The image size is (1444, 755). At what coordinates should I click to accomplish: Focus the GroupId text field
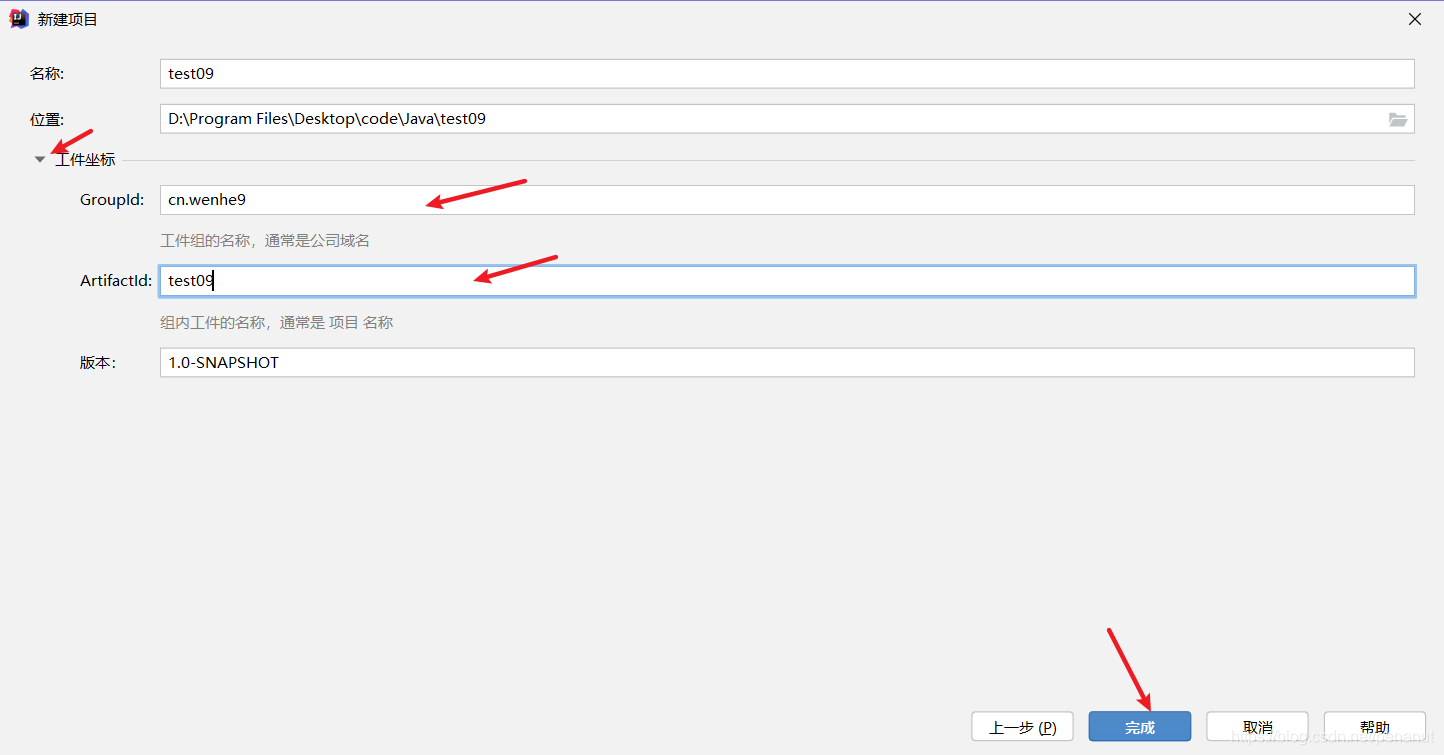click(787, 200)
